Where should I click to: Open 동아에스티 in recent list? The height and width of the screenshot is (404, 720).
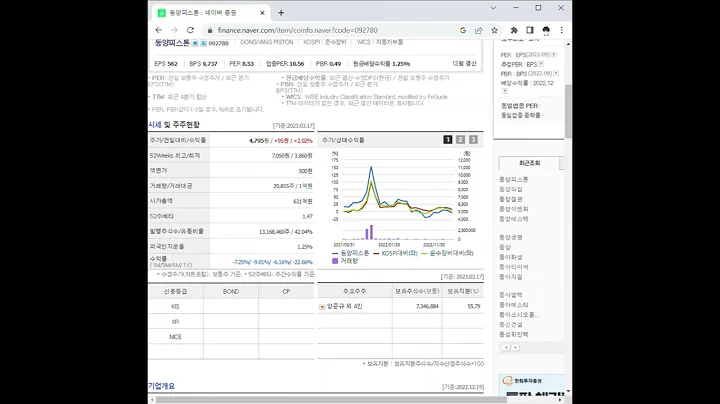(x=514, y=305)
